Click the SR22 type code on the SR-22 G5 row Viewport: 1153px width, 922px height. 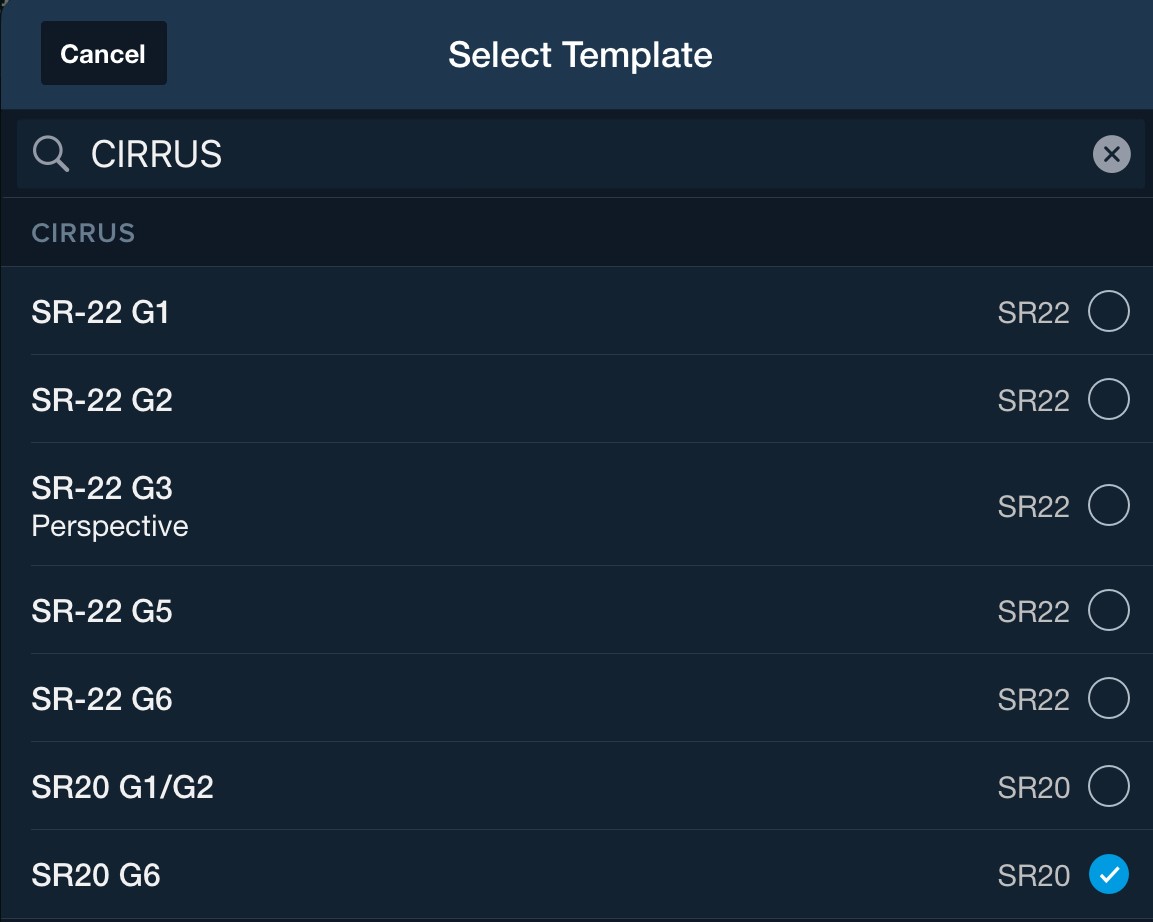1033,612
